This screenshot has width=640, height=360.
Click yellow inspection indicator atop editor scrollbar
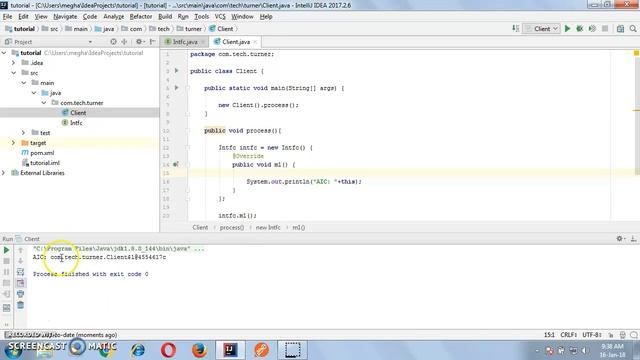coord(636,53)
